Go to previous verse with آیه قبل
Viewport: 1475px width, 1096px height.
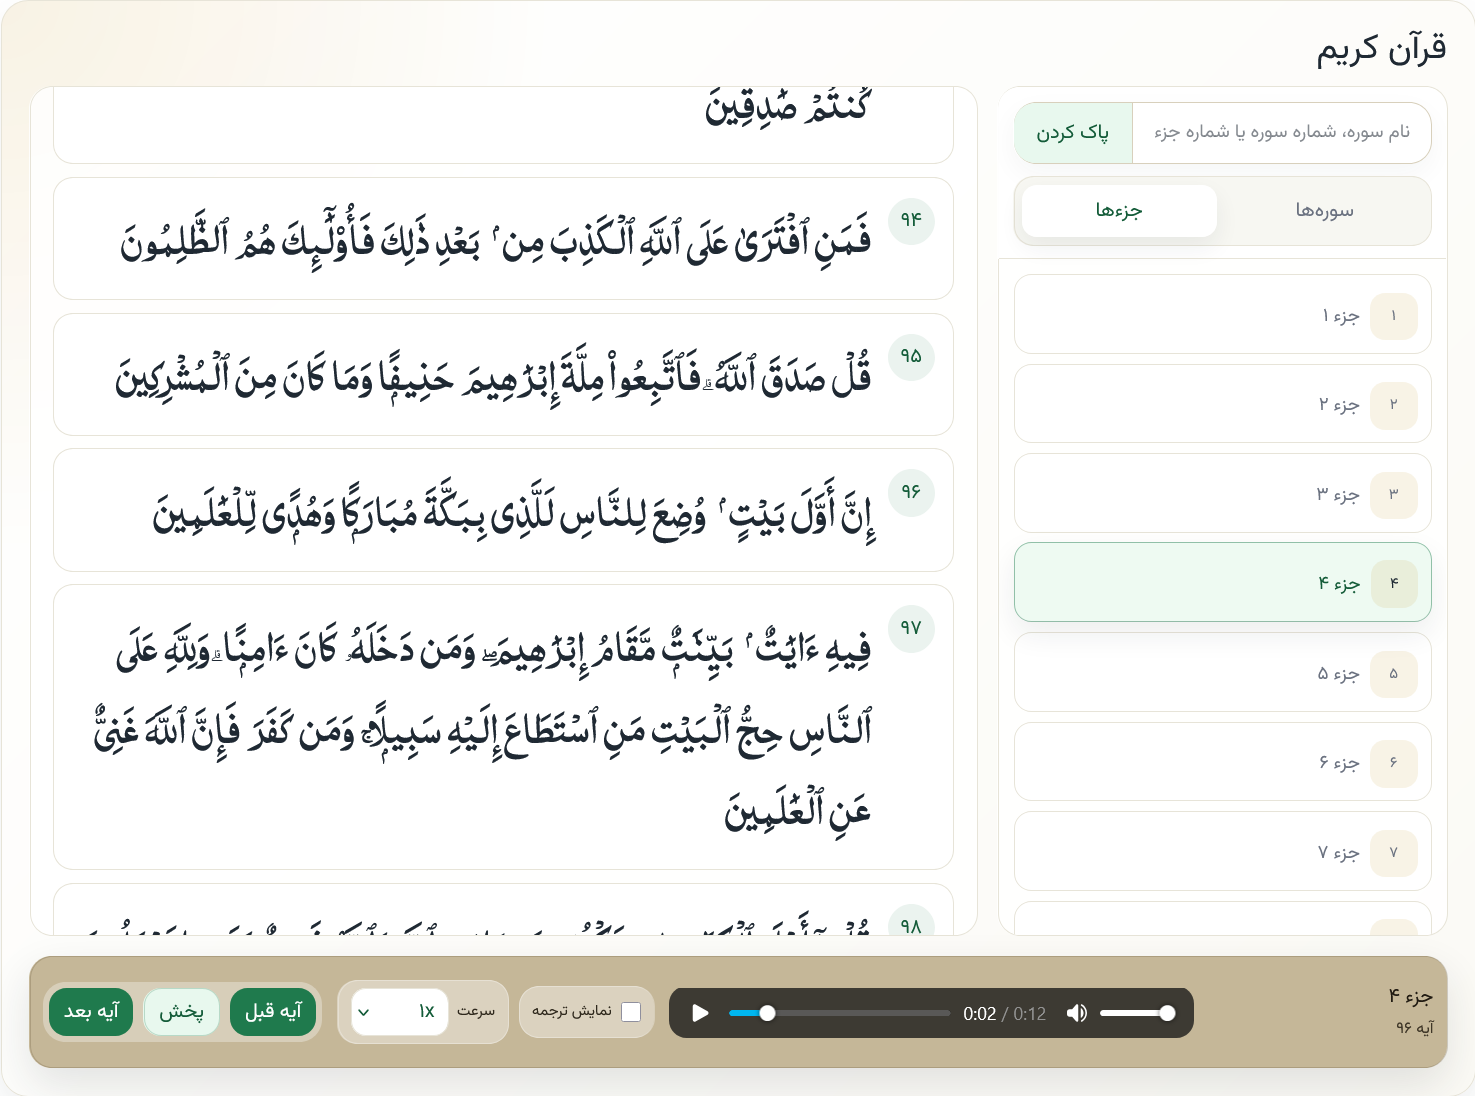273,1012
